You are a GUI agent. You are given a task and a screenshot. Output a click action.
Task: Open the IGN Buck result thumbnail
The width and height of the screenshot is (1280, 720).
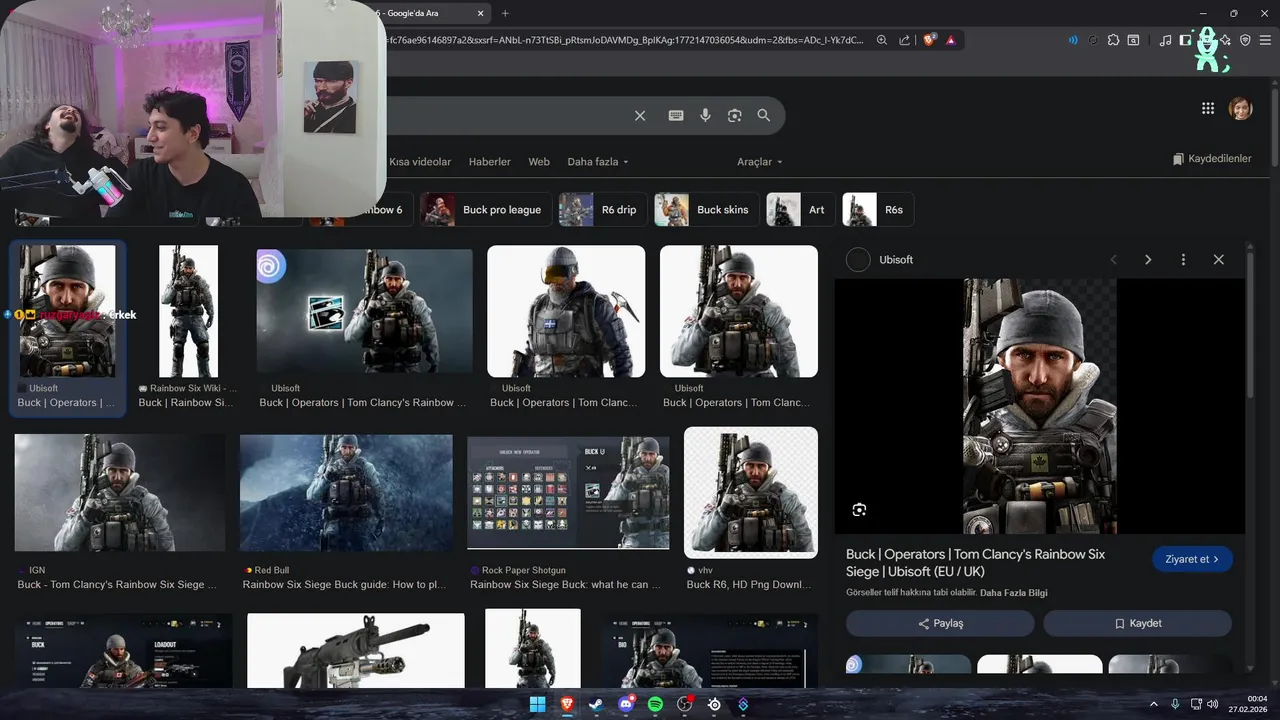pyautogui.click(x=120, y=492)
